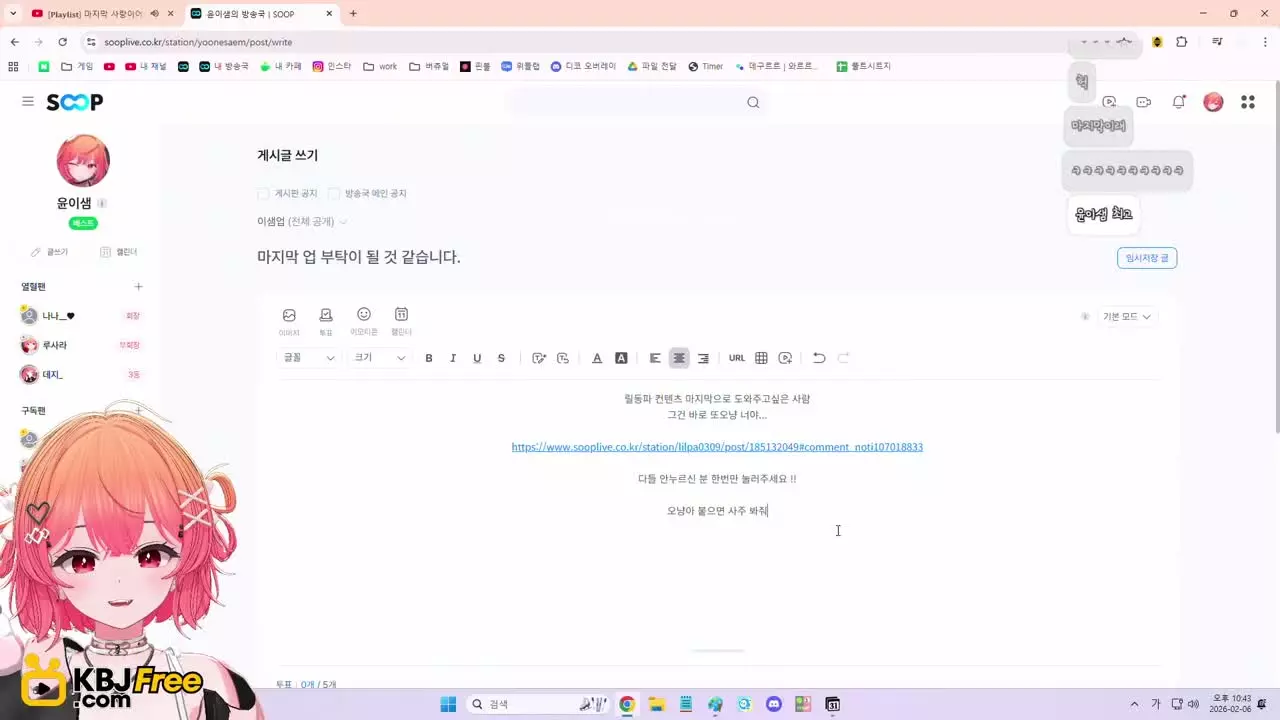Viewport: 1280px width, 720px height.
Task: Apply bold formatting in the editor
Action: (429, 358)
